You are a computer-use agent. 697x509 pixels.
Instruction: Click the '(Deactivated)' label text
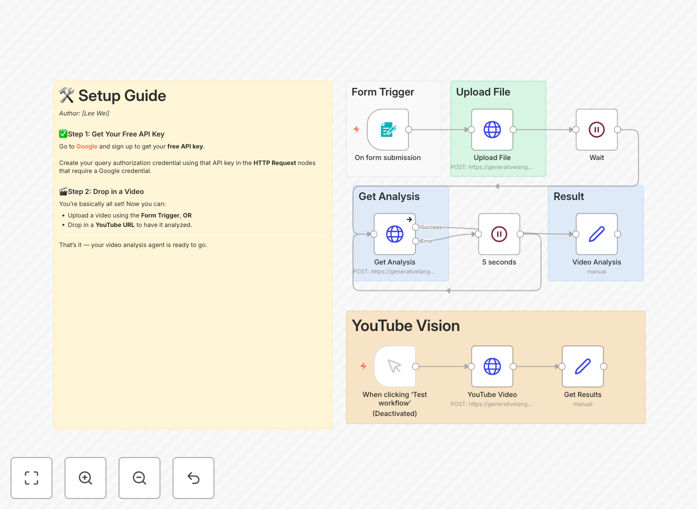point(395,413)
